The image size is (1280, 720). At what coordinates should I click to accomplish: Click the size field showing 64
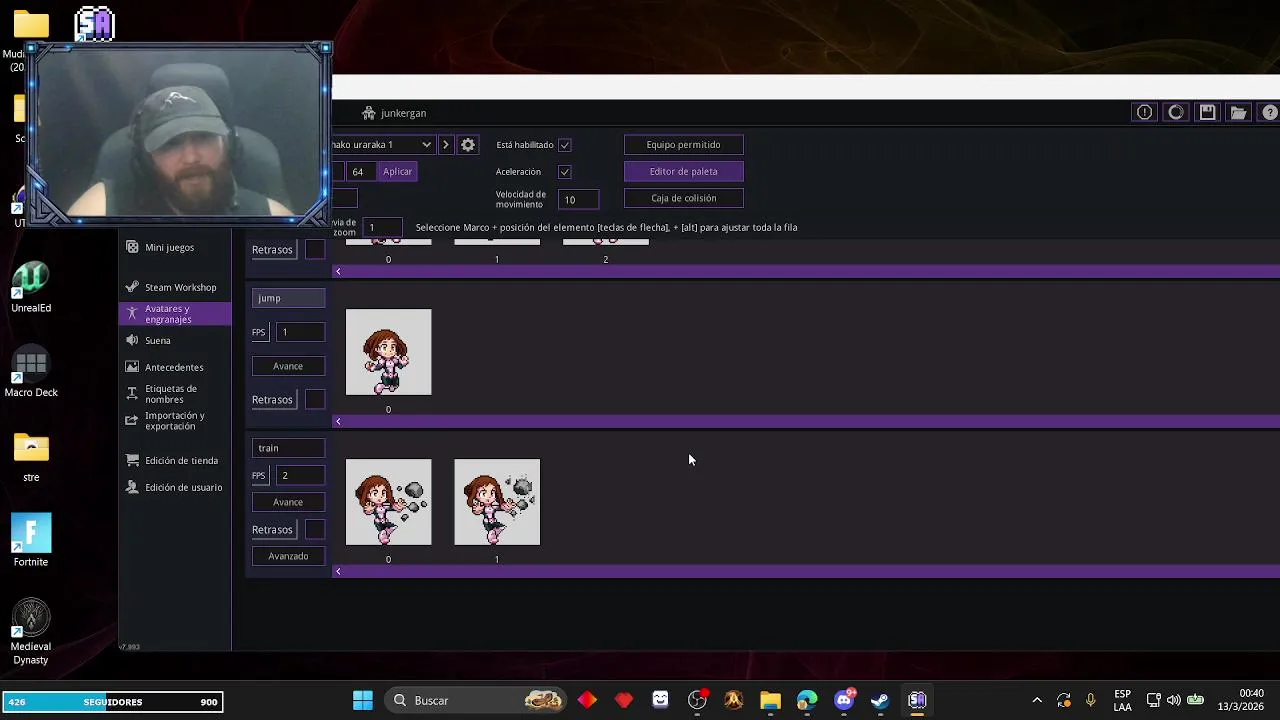point(361,172)
